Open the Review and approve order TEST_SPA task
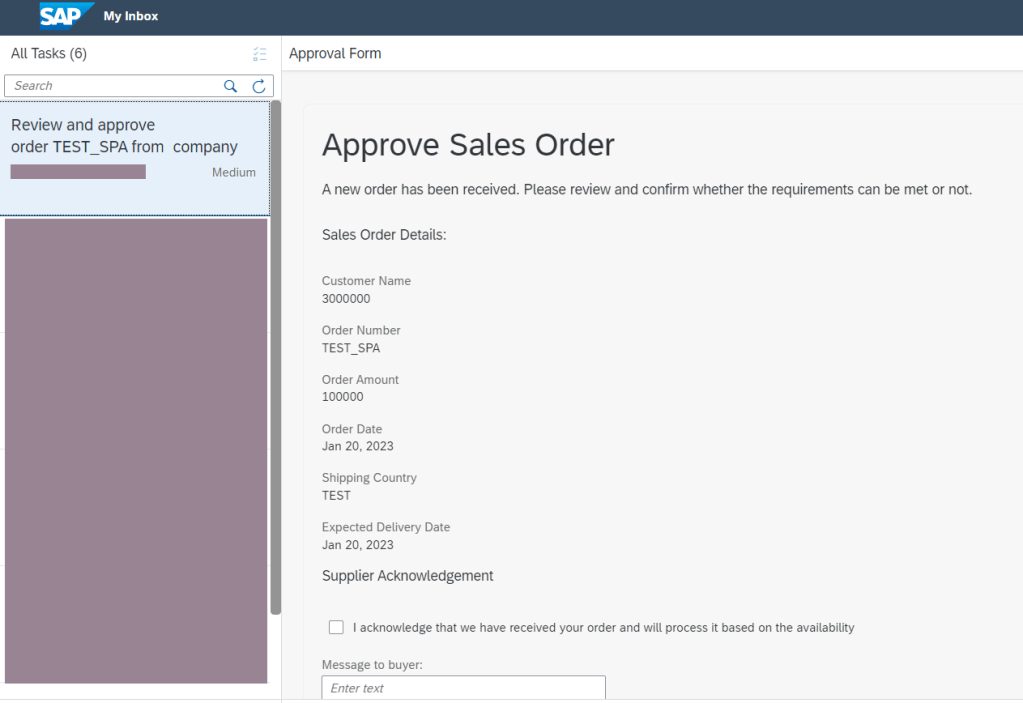The height and width of the screenshot is (703, 1023). (124, 136)
